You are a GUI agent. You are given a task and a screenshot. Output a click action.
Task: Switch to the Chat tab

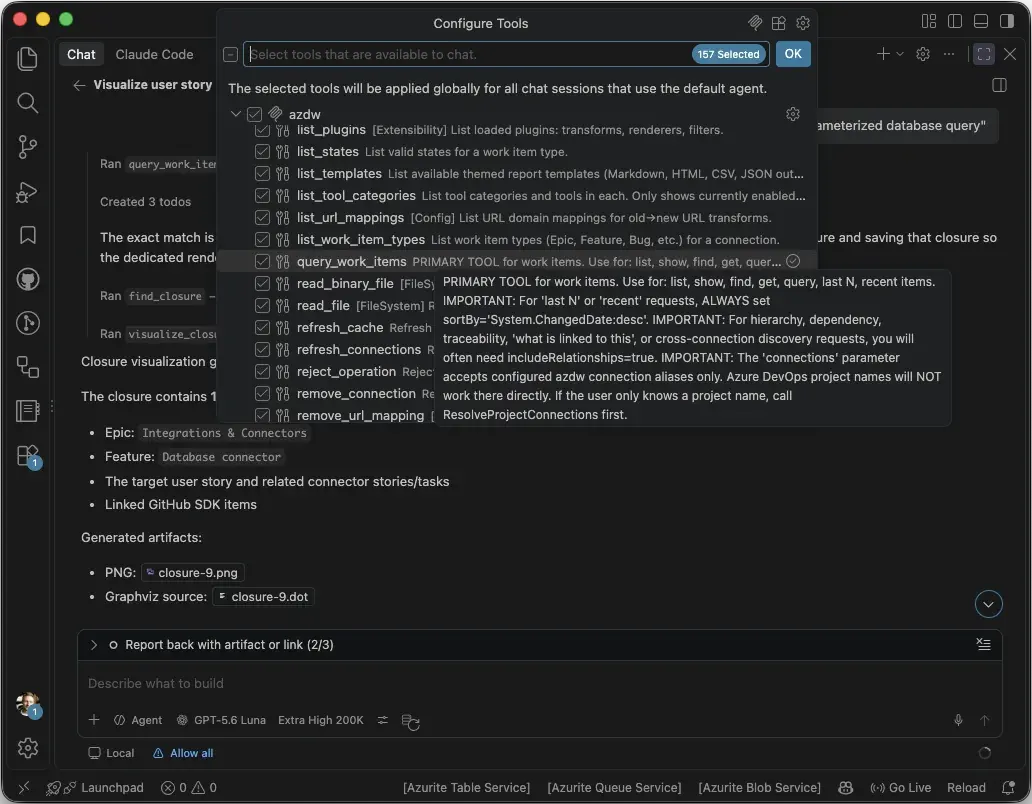coord(81,55)
